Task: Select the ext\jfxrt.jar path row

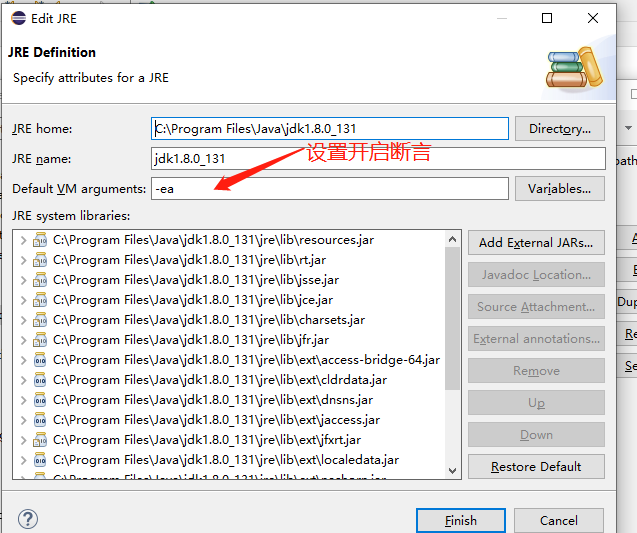Action: pyautogui.click(x=207, y=440)
